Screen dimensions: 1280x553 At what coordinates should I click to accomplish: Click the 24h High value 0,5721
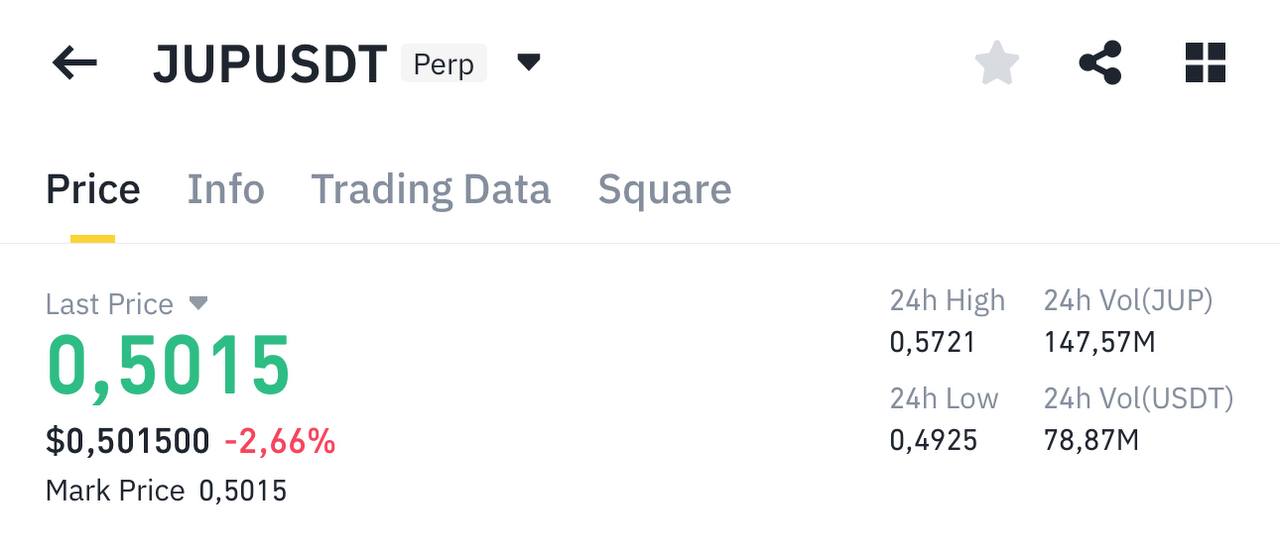[x=933, y=343]
